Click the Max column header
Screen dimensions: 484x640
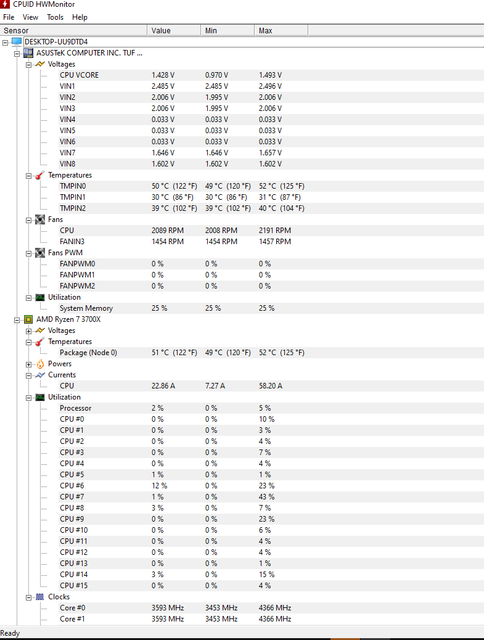click(281, 31)
